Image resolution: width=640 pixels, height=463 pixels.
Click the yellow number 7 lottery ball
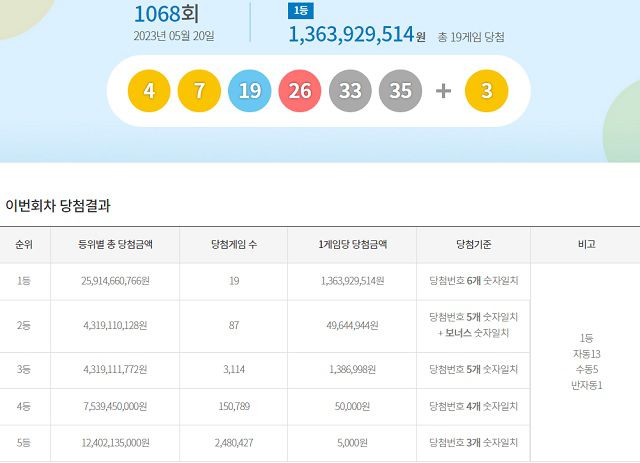(x=199, y=91)
